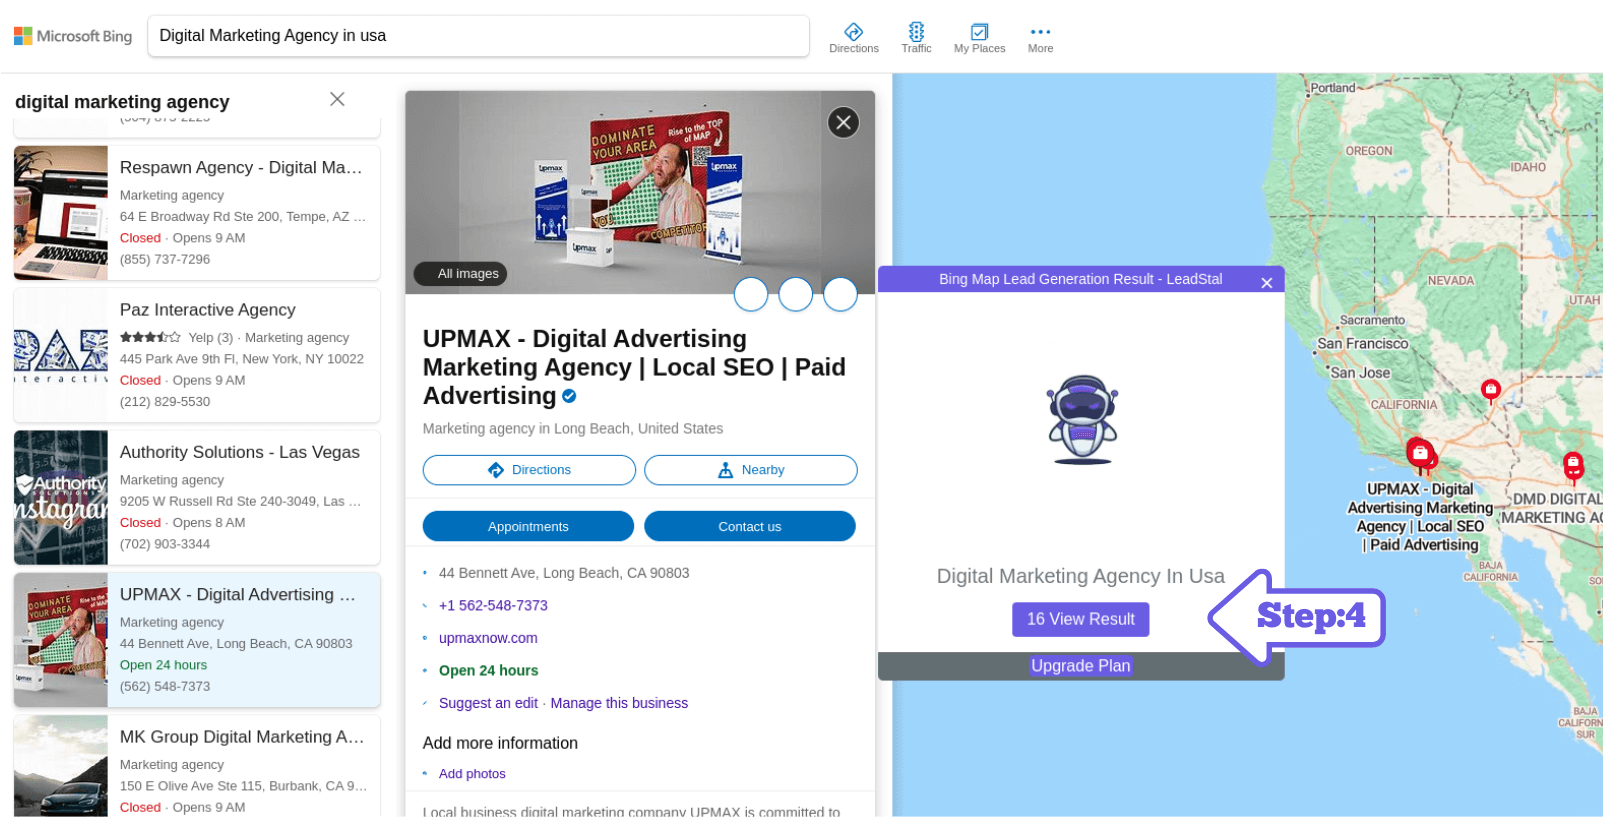Select the UPMAX listing in results
The image size is (1603, 818).
point(197,640)
